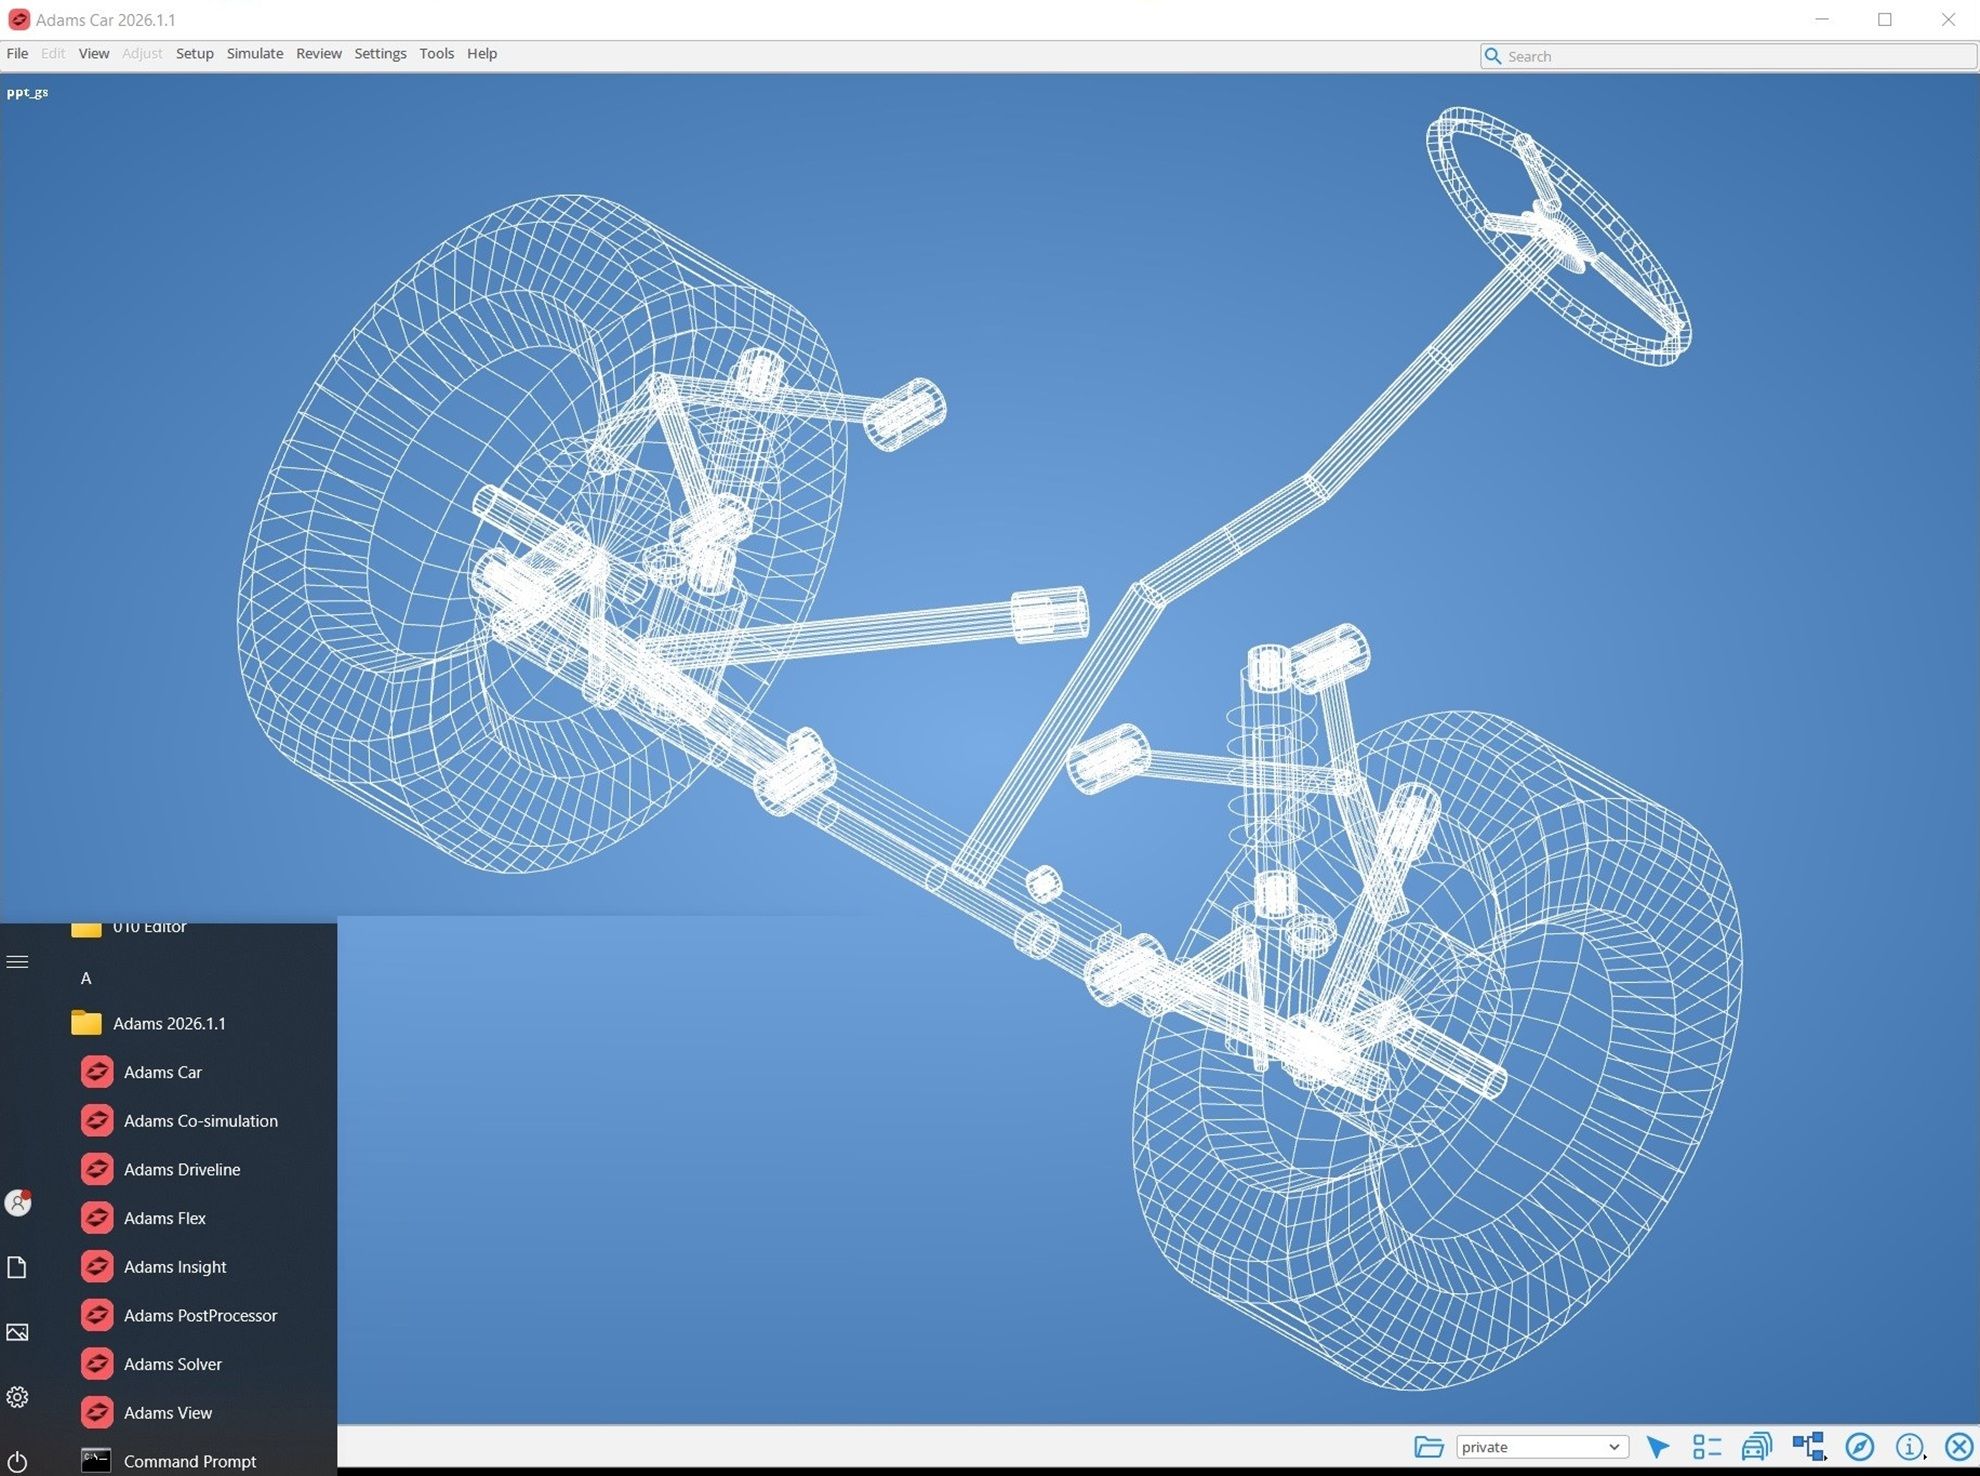Viewport: 1980px width, 1476px height.
Task: Open the Review menu
Action: [x=319, y=54]
